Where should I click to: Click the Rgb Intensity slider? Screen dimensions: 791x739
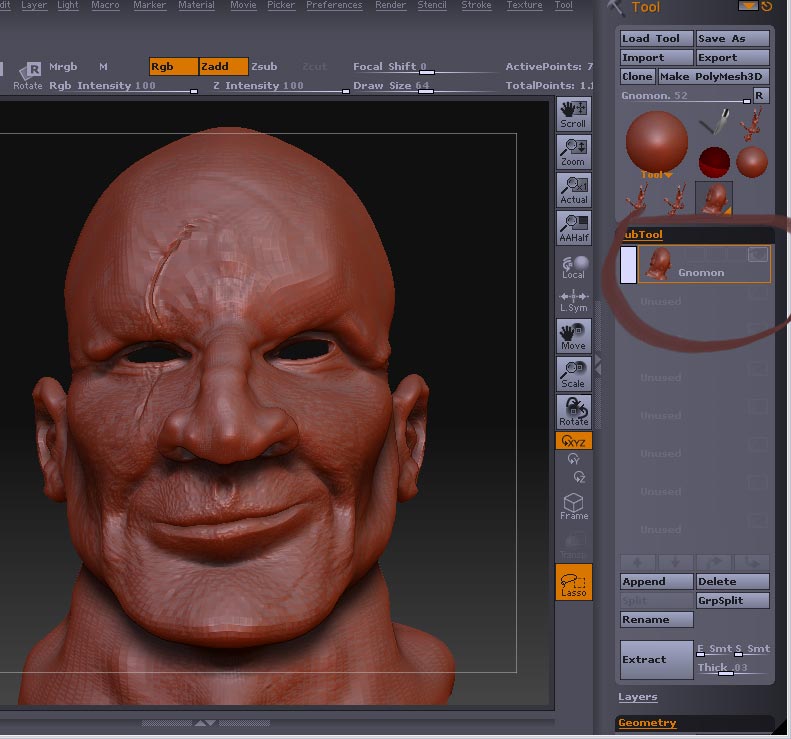[123, 86]
